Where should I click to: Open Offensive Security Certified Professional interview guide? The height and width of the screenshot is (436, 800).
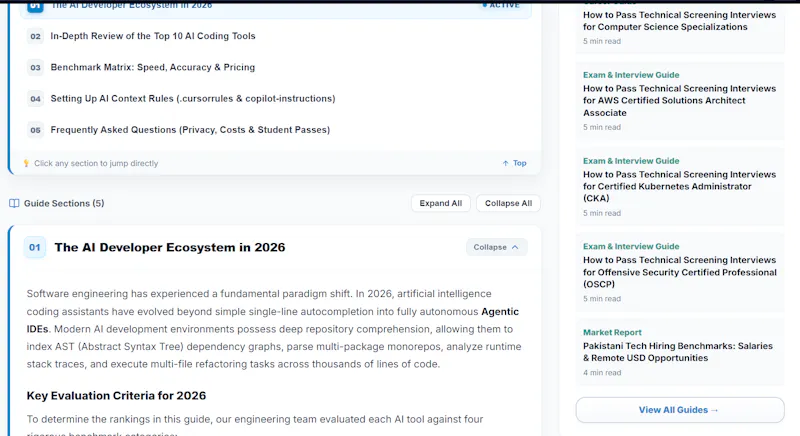click(x=679, y=272)
